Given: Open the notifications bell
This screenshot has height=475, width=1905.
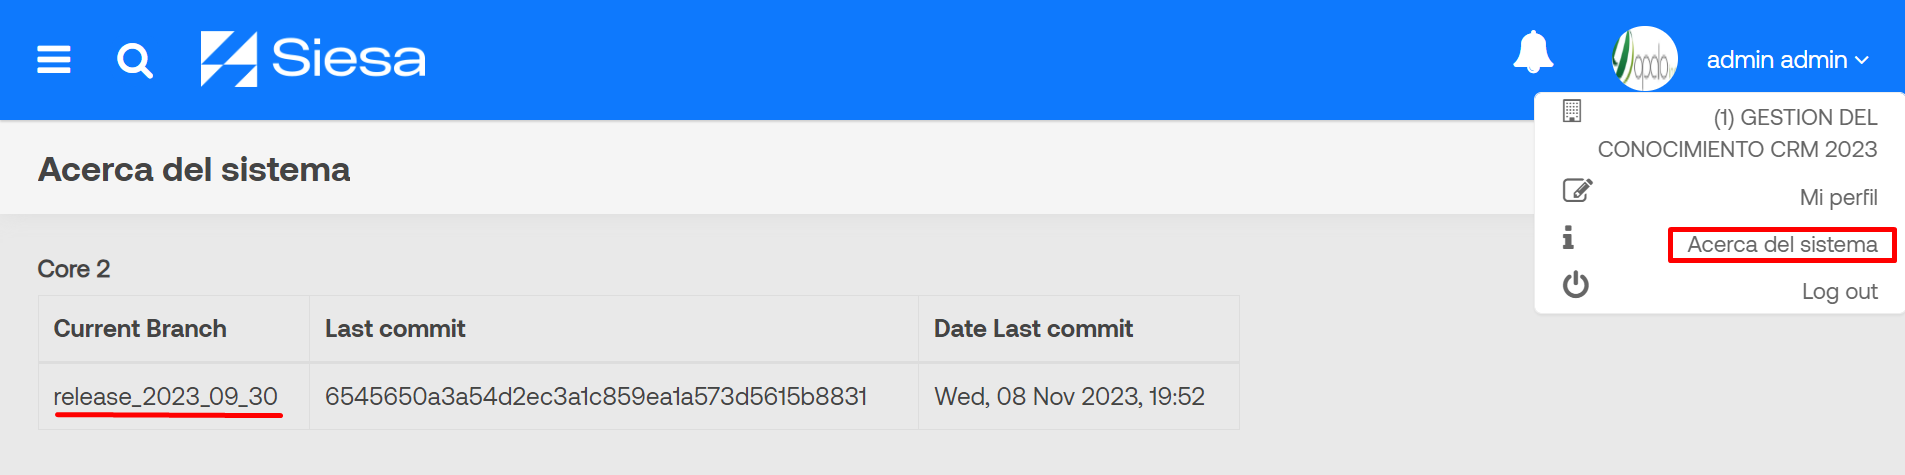Looking at the screenshot, I should click(1533, 52).
